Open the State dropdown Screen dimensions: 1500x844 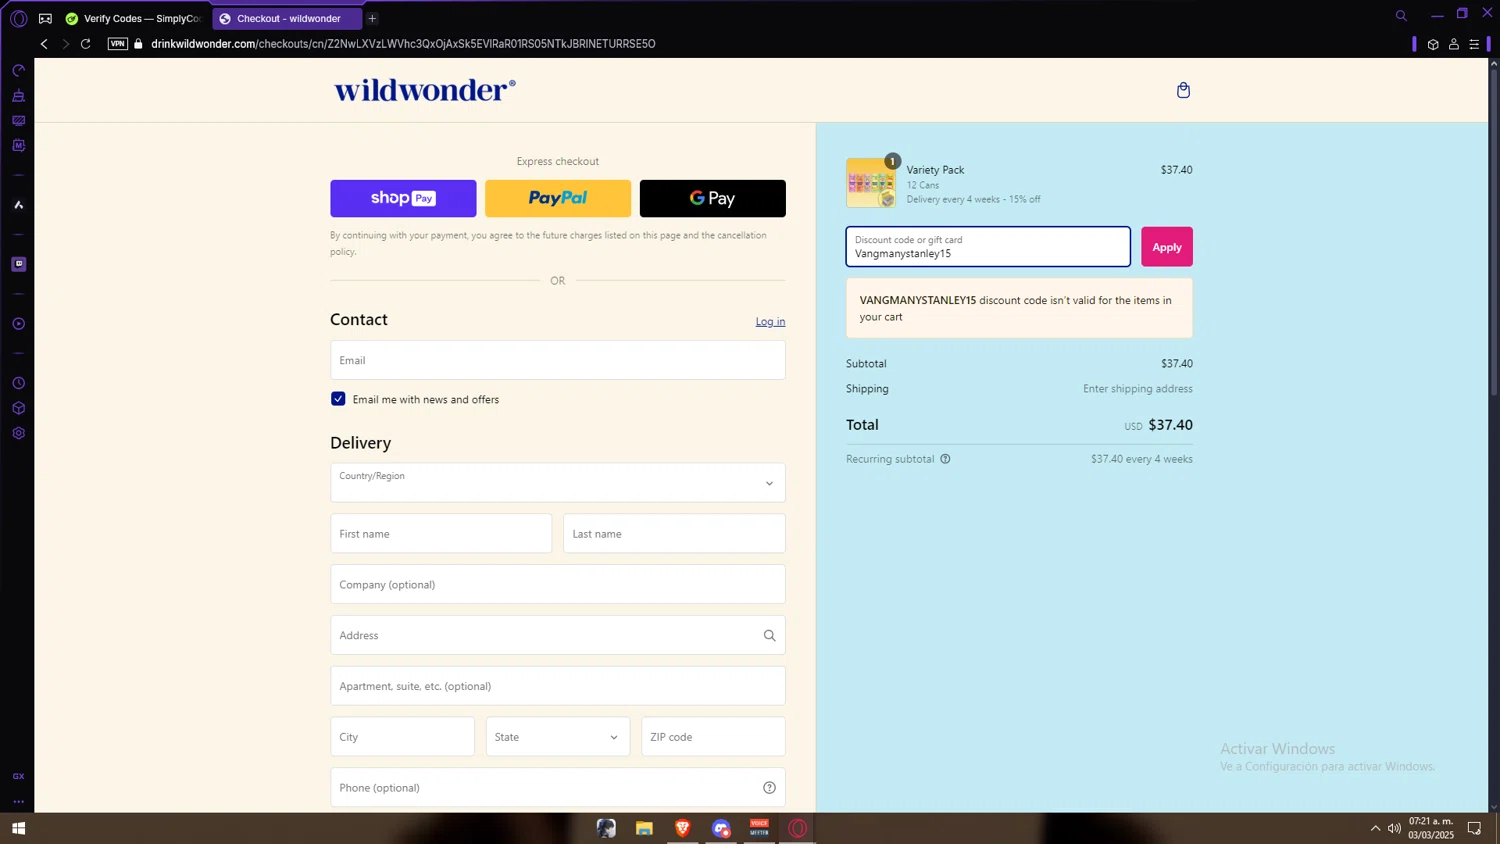[558, 737]
